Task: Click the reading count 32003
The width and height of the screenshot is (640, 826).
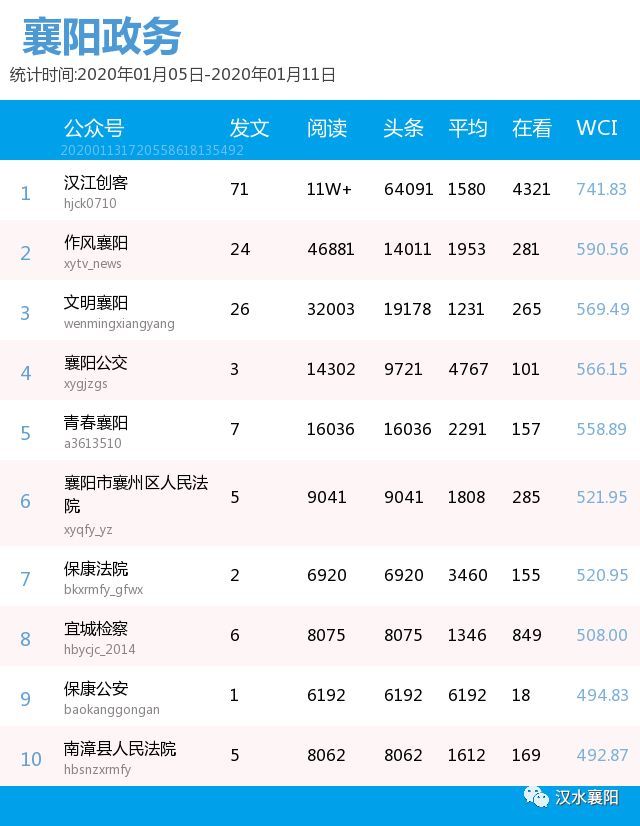Action: coord(331,309)
